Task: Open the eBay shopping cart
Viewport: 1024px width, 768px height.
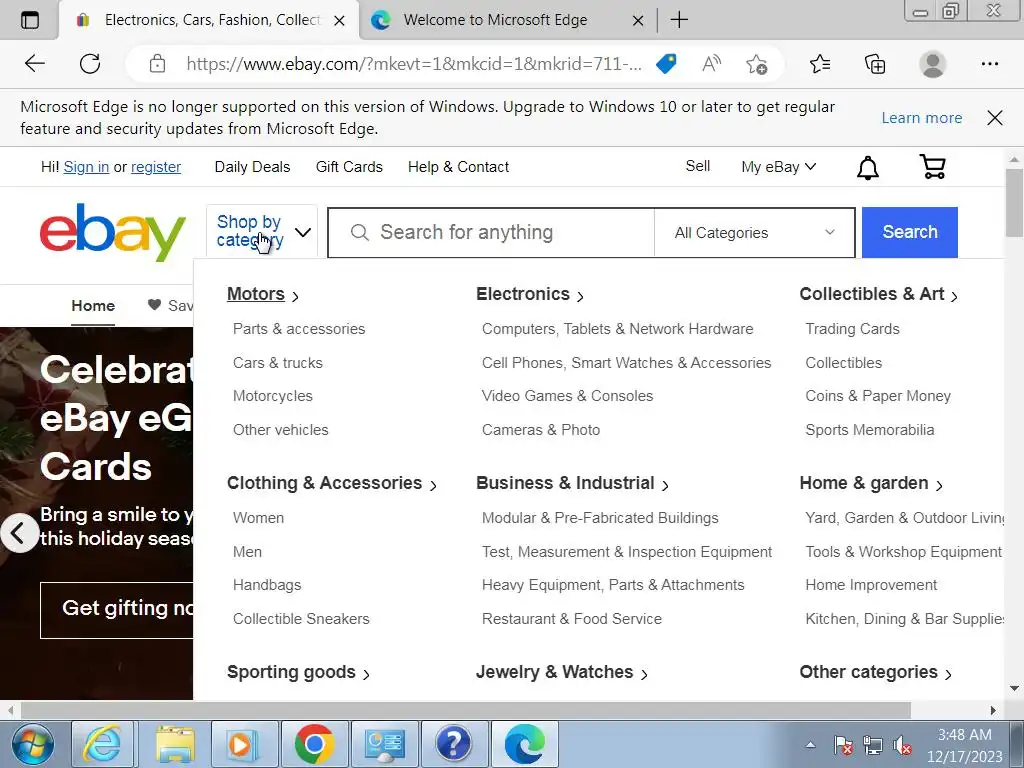Action: (x=932, y=167)
